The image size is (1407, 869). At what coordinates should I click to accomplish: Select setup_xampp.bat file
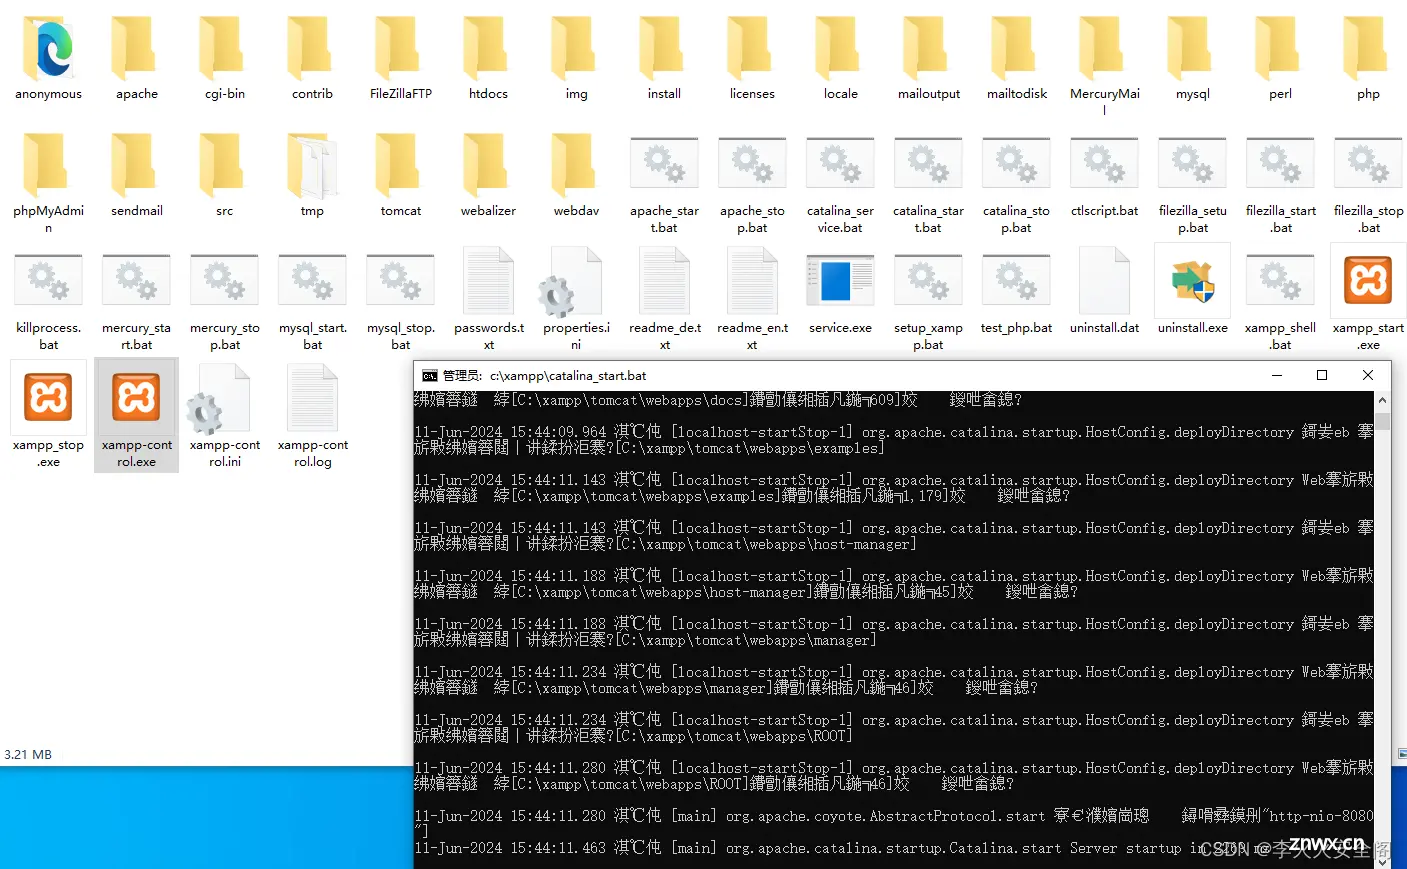pos(928,300)
